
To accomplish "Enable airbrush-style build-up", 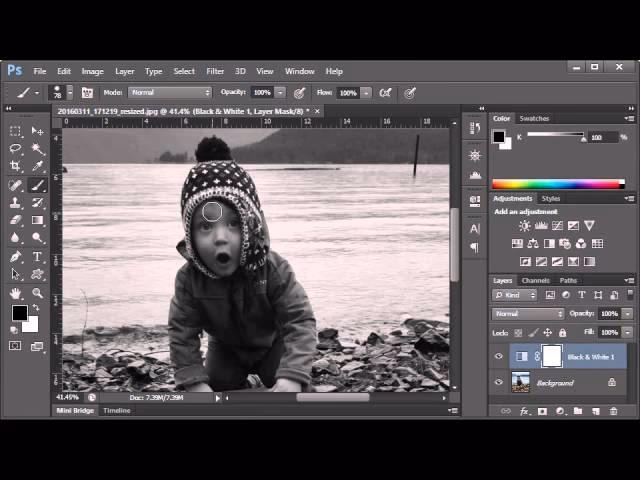I will coord(385,93).
